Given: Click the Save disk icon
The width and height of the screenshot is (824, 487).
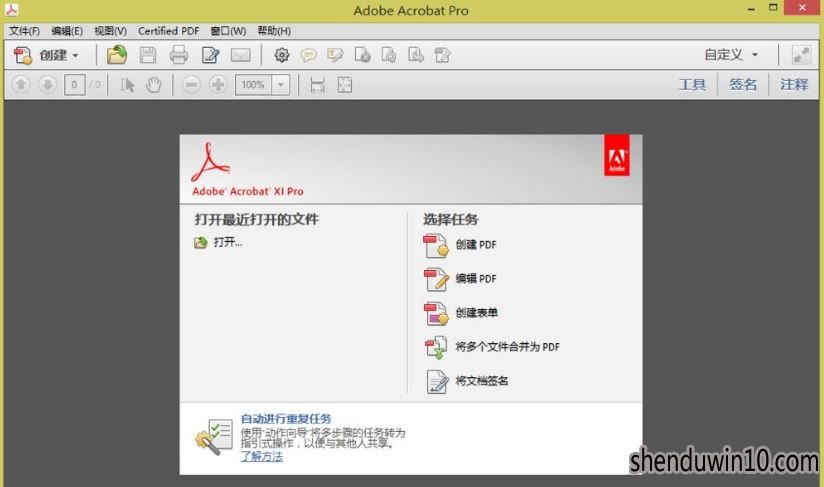Looking at the screenshot, I should (x=148, y=55).
